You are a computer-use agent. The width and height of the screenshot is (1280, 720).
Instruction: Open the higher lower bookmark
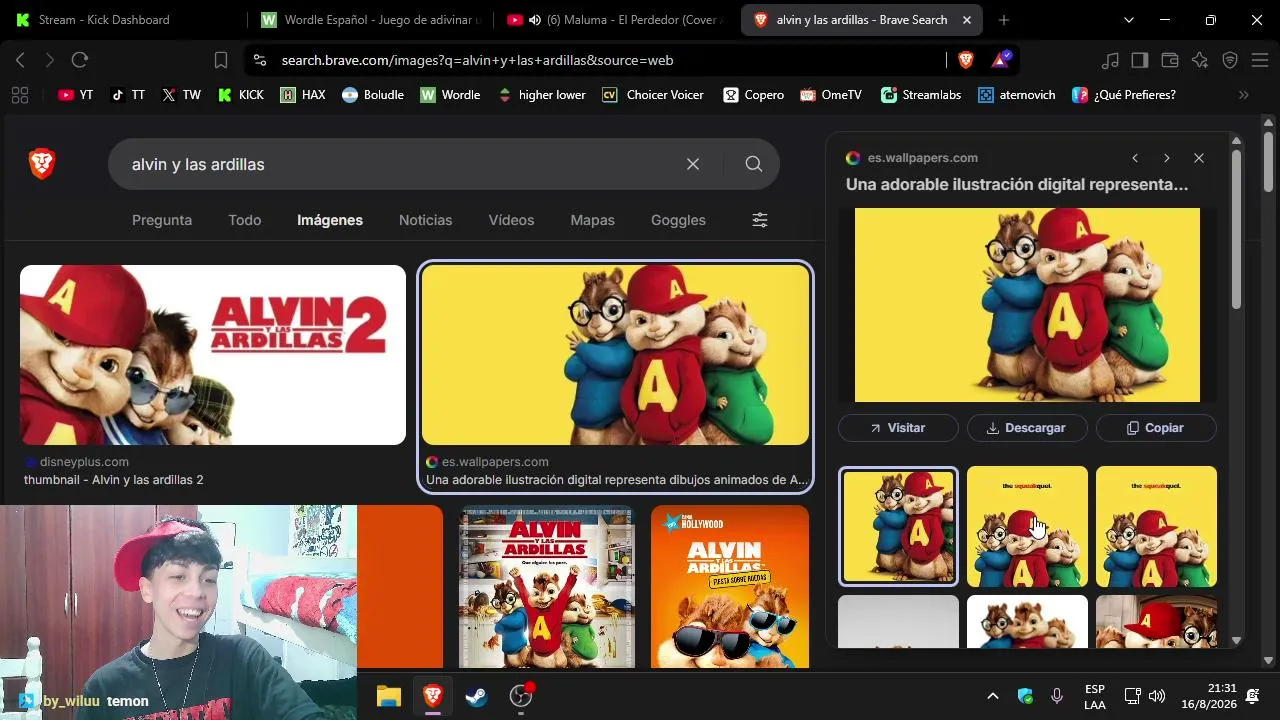tap(541, 95)
